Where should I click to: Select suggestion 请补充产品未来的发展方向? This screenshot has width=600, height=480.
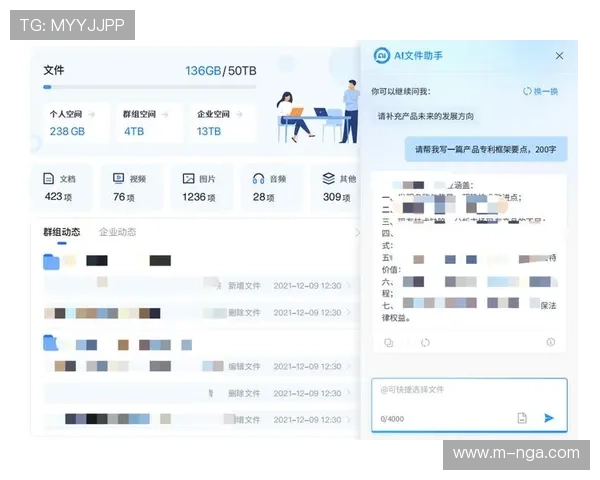click(x=426, y=116)
